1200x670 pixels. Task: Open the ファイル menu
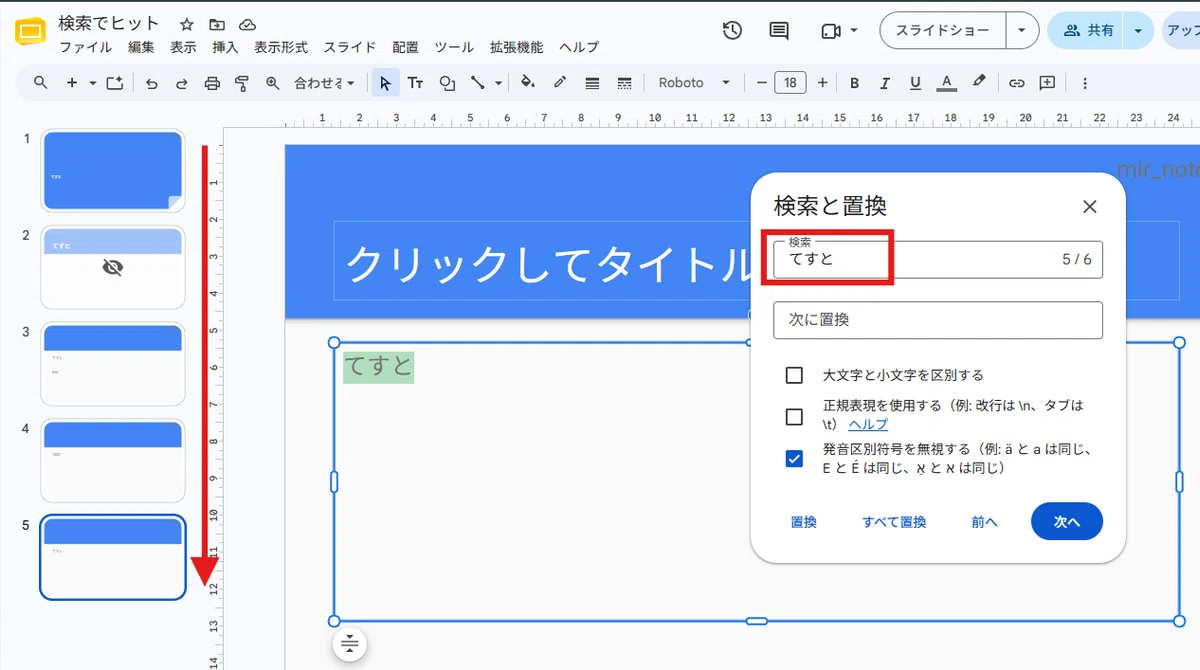click(x=85, y=47)
